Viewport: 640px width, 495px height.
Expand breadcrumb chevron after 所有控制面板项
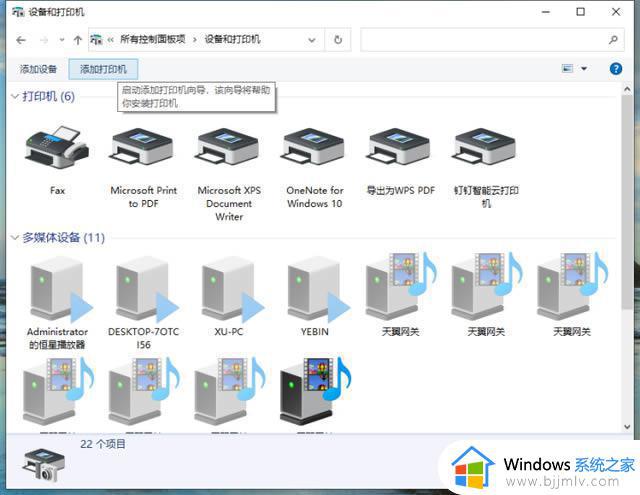tap(195, 40)
